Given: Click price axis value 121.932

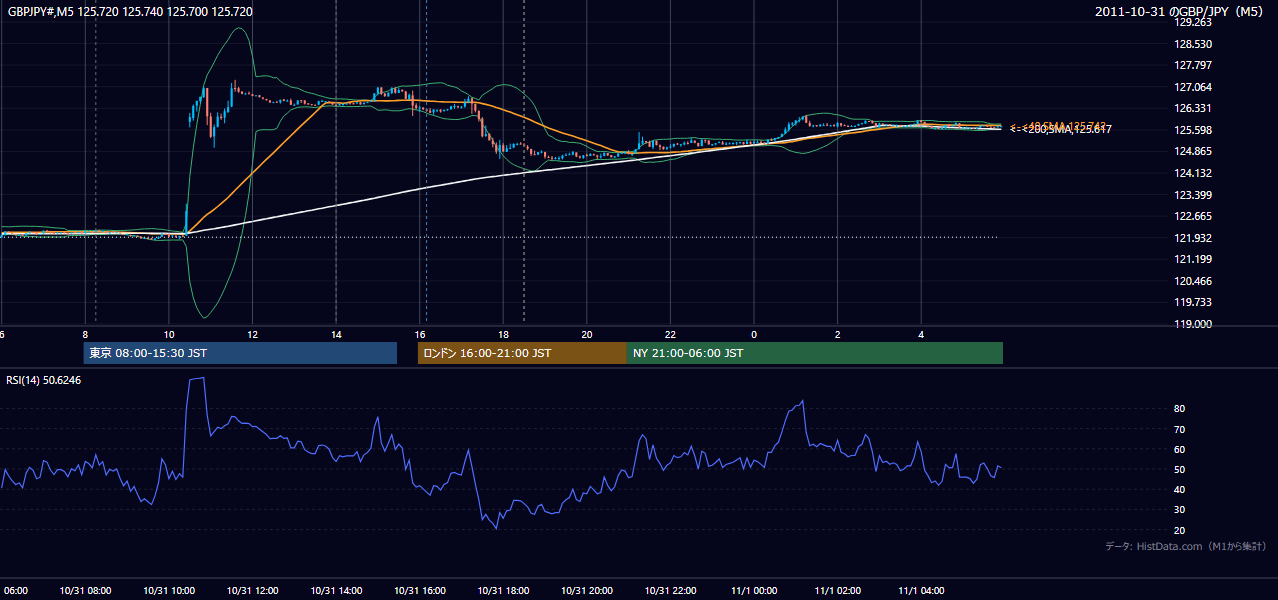Looking at the screenshot, I should (x=1192, y=238).
